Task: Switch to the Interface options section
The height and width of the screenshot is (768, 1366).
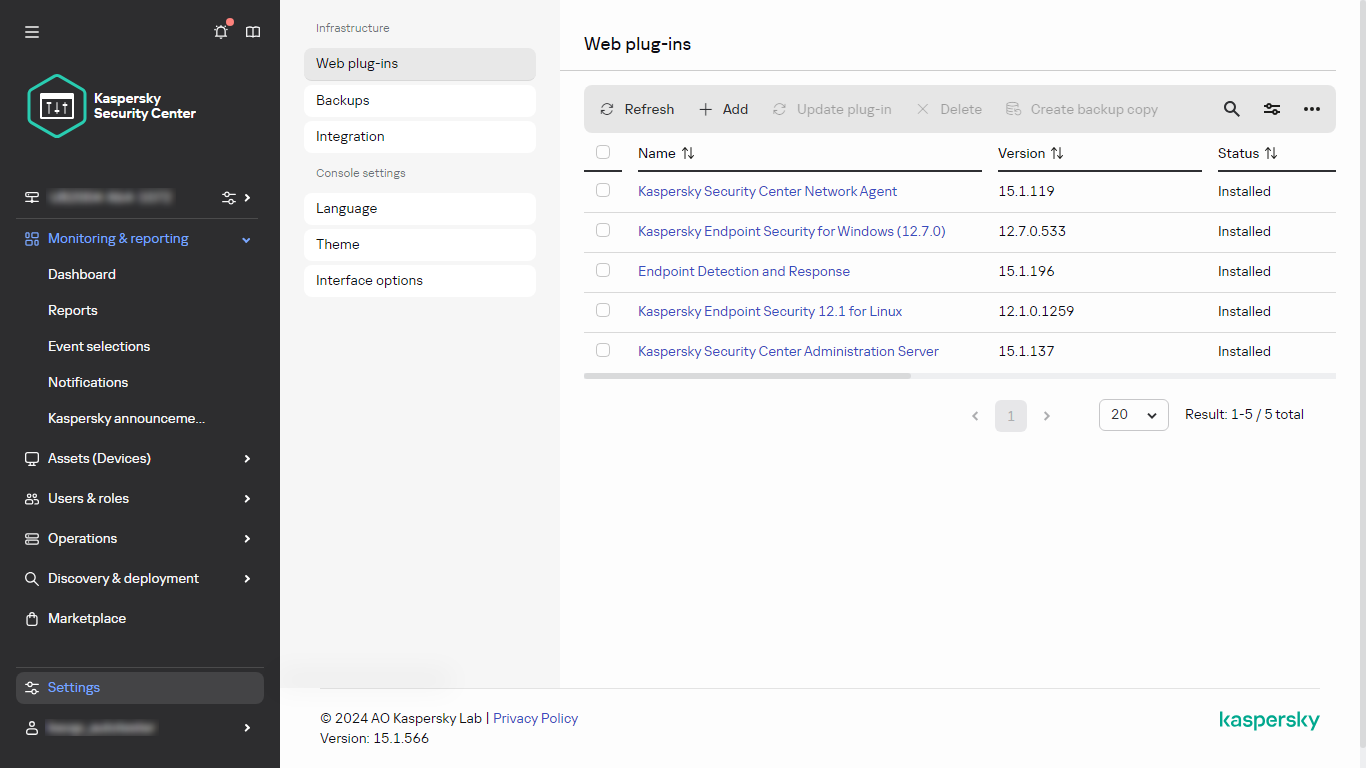Action: (x=419, y=280)
